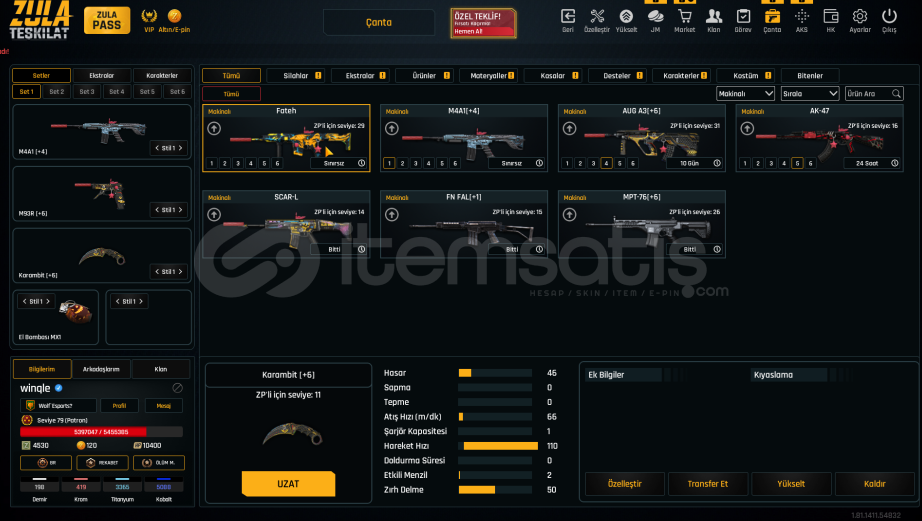
Task: Click the Mesaj button
Action: [x=163, y=406]
